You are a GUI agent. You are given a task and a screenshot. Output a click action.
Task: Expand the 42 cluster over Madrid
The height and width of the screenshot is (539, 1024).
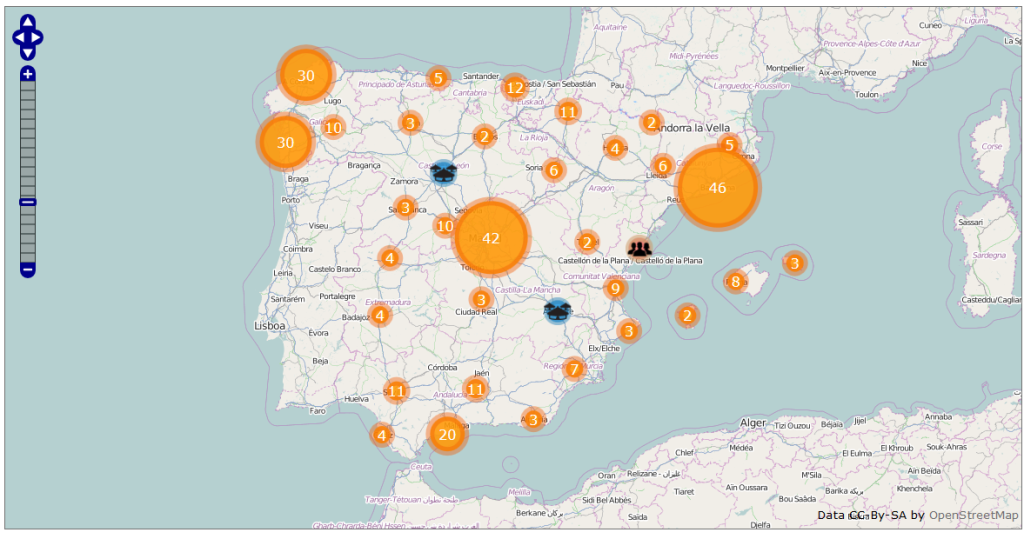pyautogui.click(x=490, y=238)
